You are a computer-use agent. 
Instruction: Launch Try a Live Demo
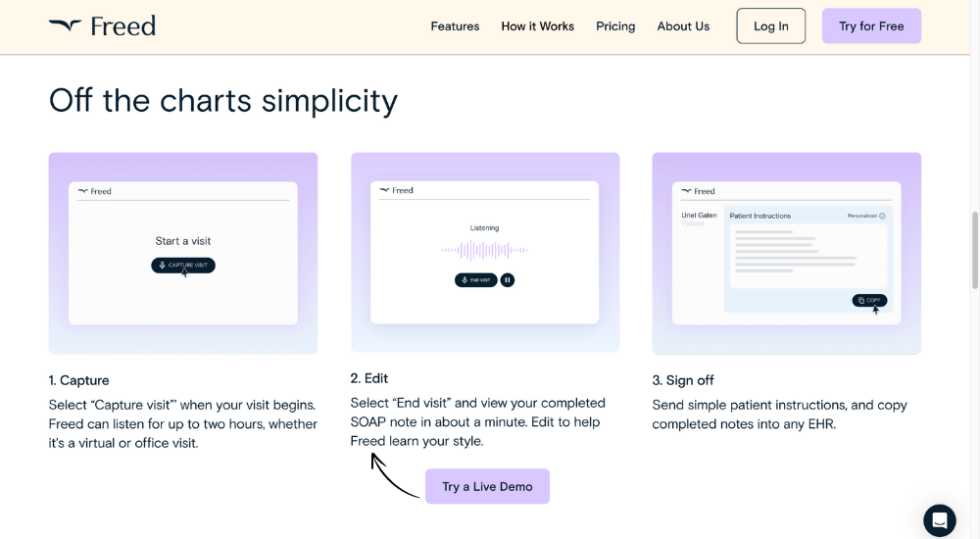(x=487, y=486)
